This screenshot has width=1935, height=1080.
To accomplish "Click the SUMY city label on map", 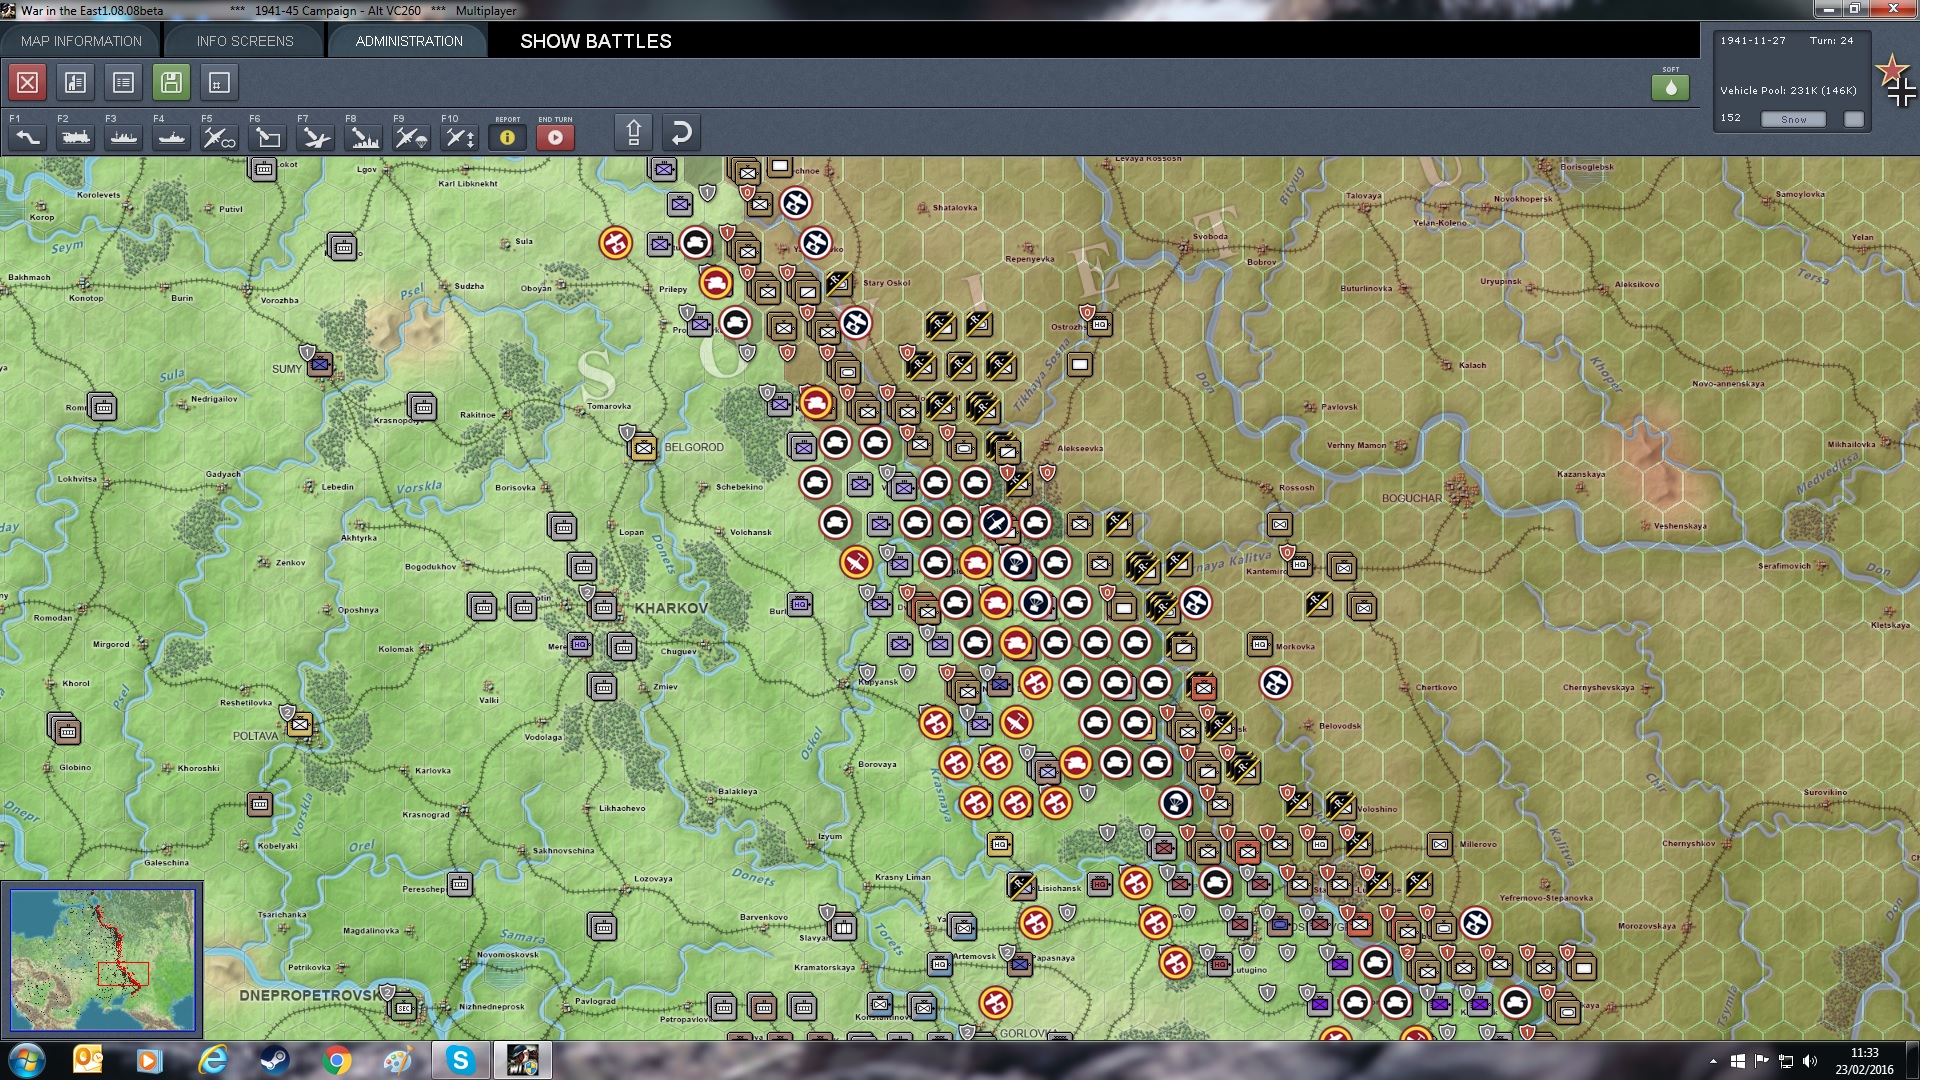I will tap(287, 369).
